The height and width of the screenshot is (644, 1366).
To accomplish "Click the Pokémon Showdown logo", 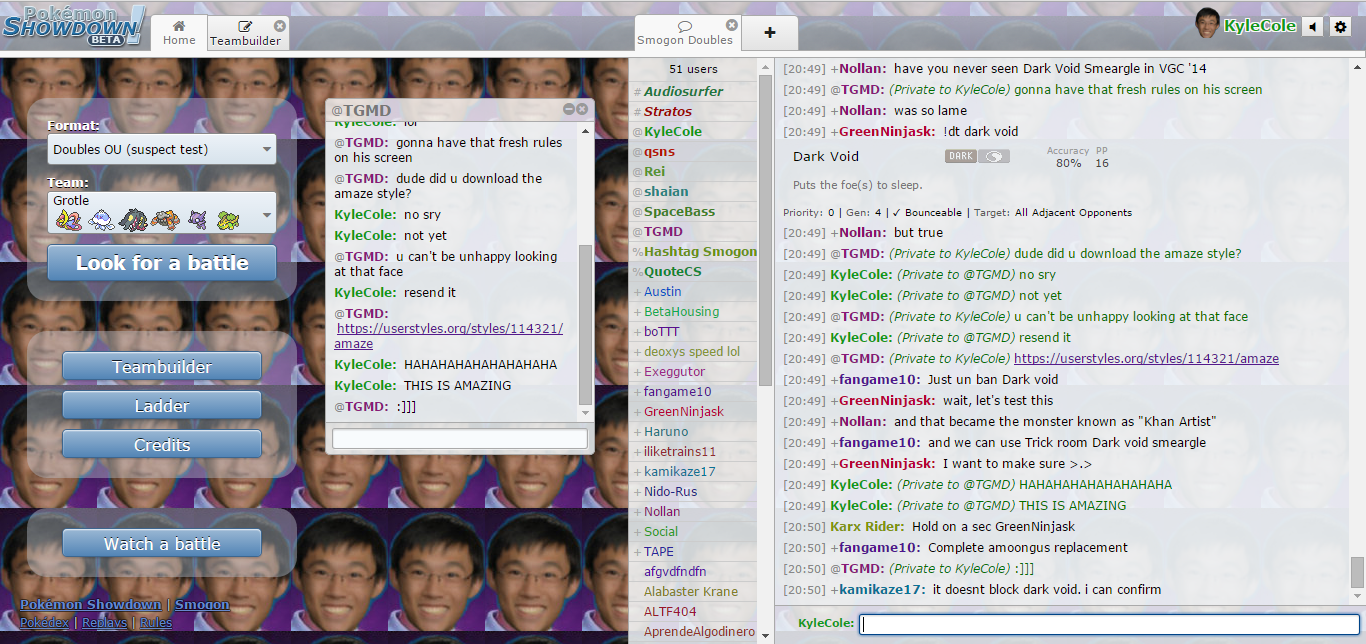I will point(73,25).
